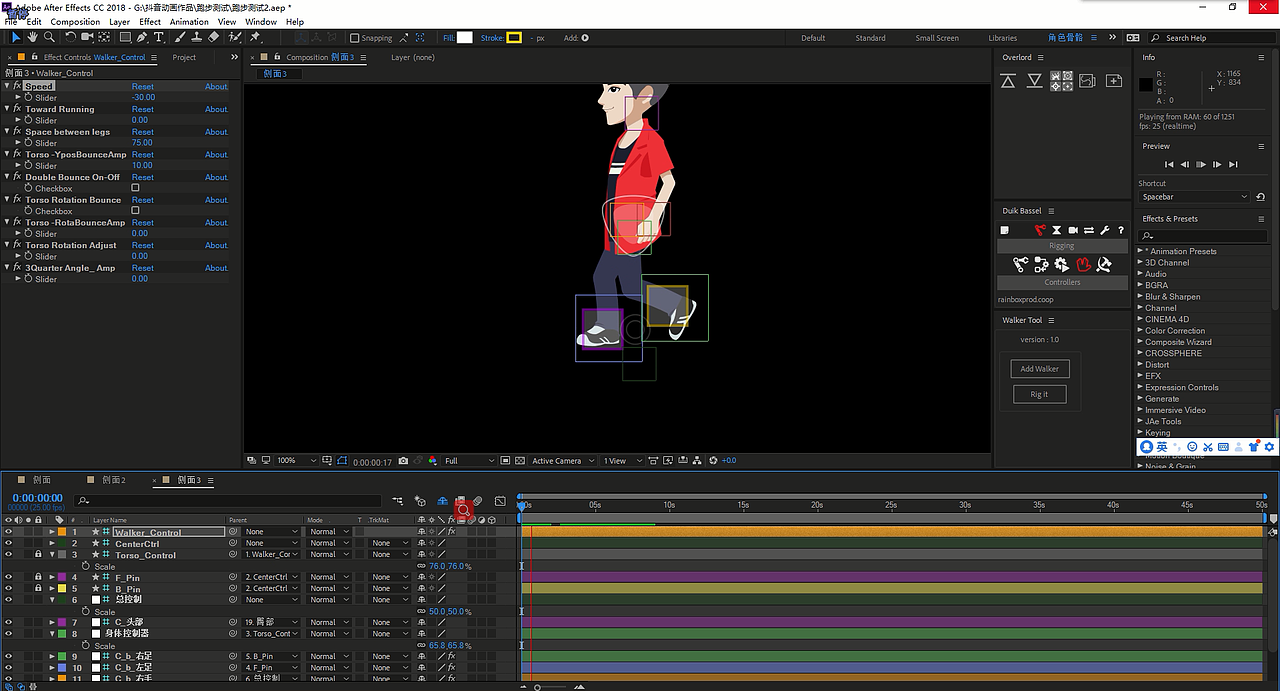Toggle Double Bounce On-Off checkbox
This screenshot has height=691, width=1280.
click(x=135, y=188)
